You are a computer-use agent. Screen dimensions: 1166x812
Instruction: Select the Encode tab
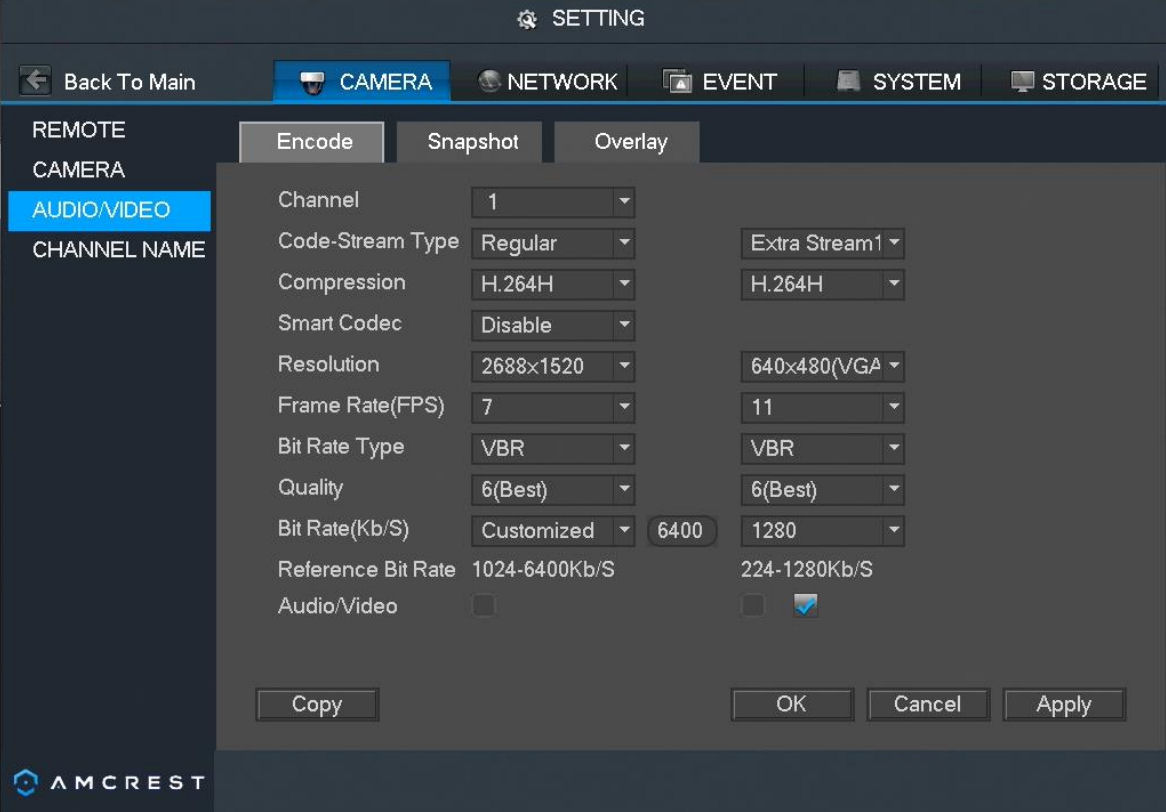pyautogui.click(x=314, y=142)
